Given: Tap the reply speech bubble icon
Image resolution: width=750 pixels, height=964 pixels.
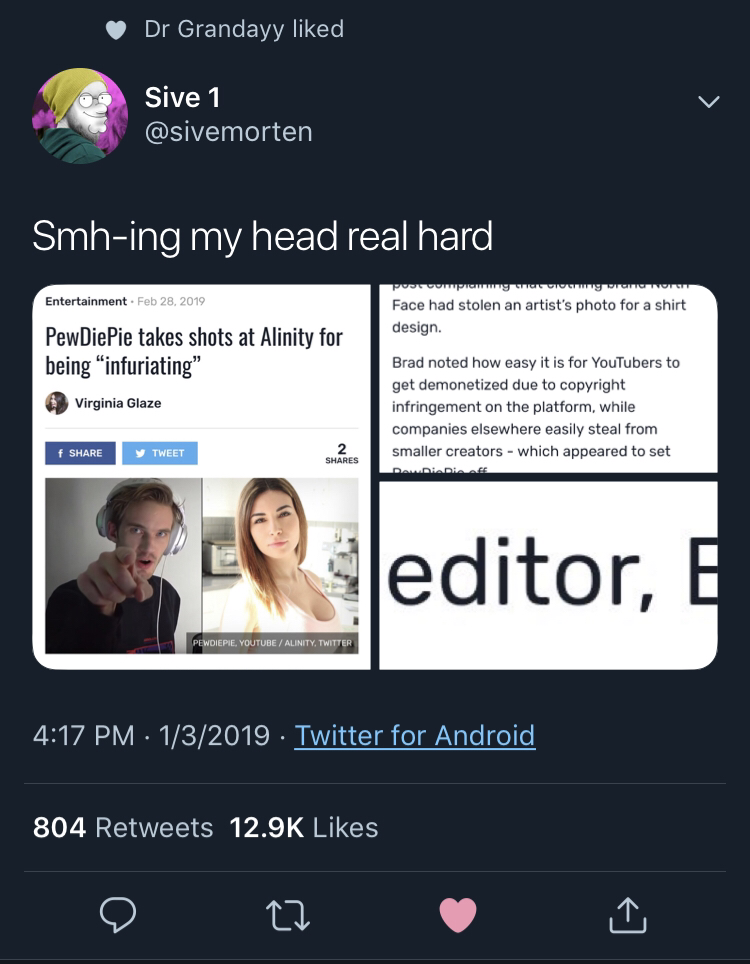Looking at the screenshot, I should coord(117,915).
